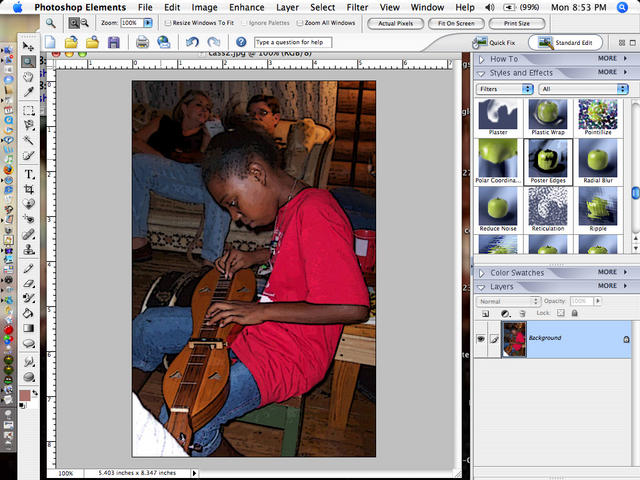This screenshot has height=480, width=640.
Task: Select the Move tool
Action: click(x=28, y=46)
